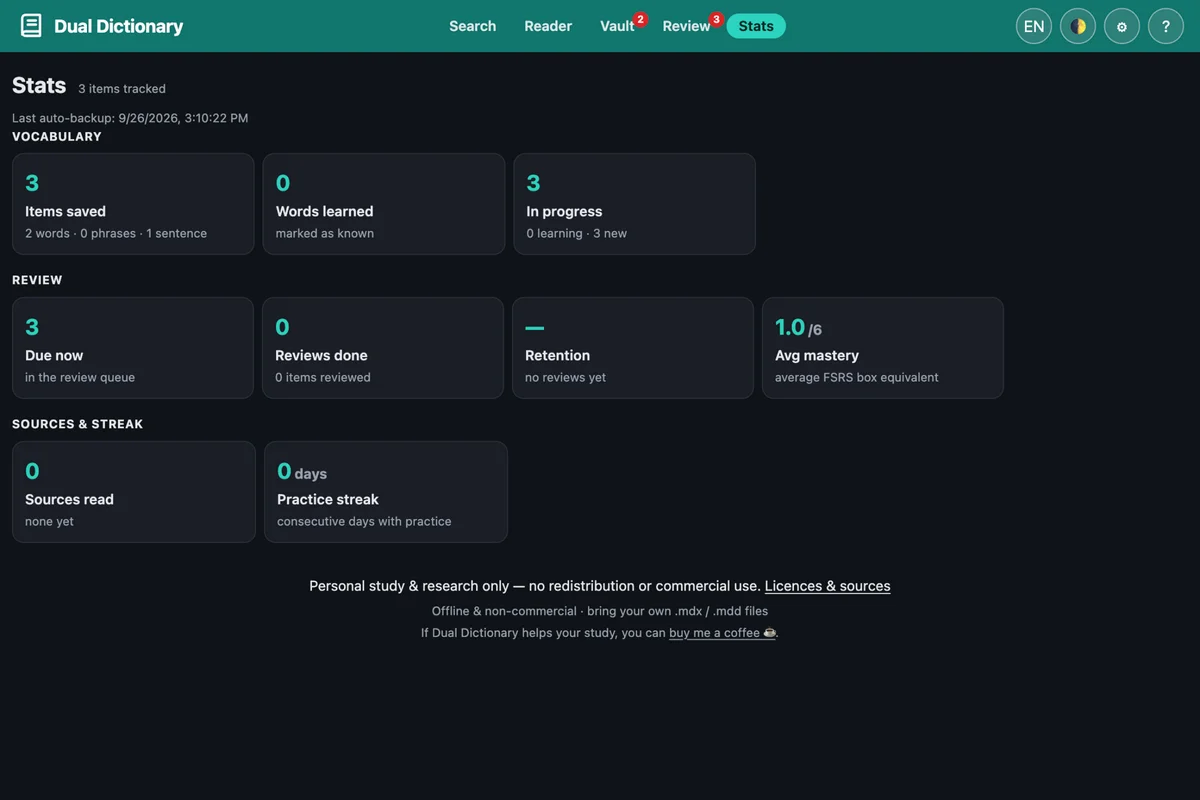The height and width of the screenshot is (800, 1200).
Task: Open the Vault tab
Action: coord(617,26)
